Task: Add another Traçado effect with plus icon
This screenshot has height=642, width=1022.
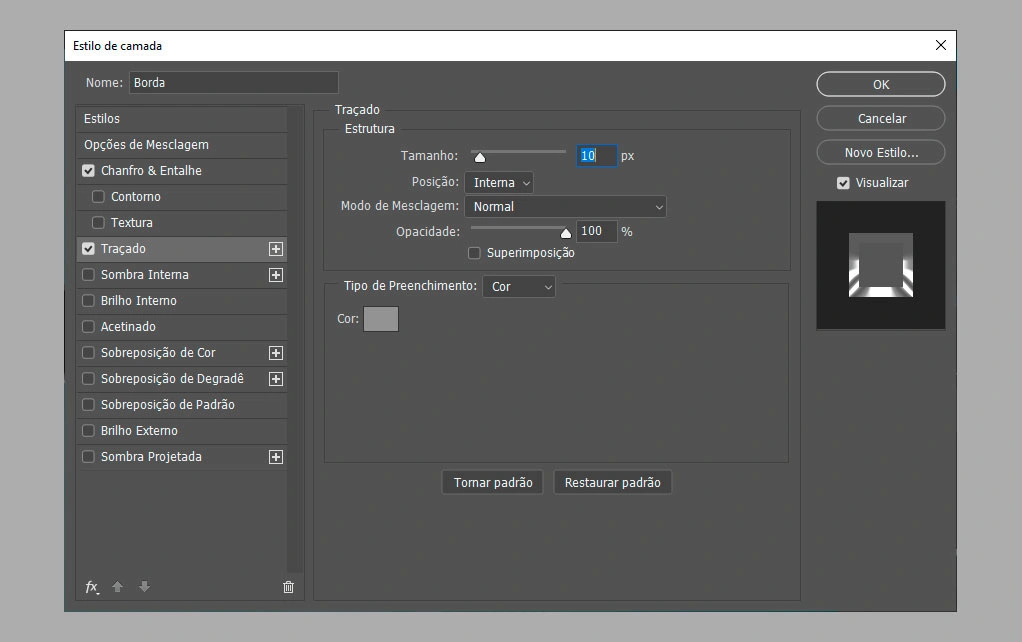Action: [x=276, y=249]
